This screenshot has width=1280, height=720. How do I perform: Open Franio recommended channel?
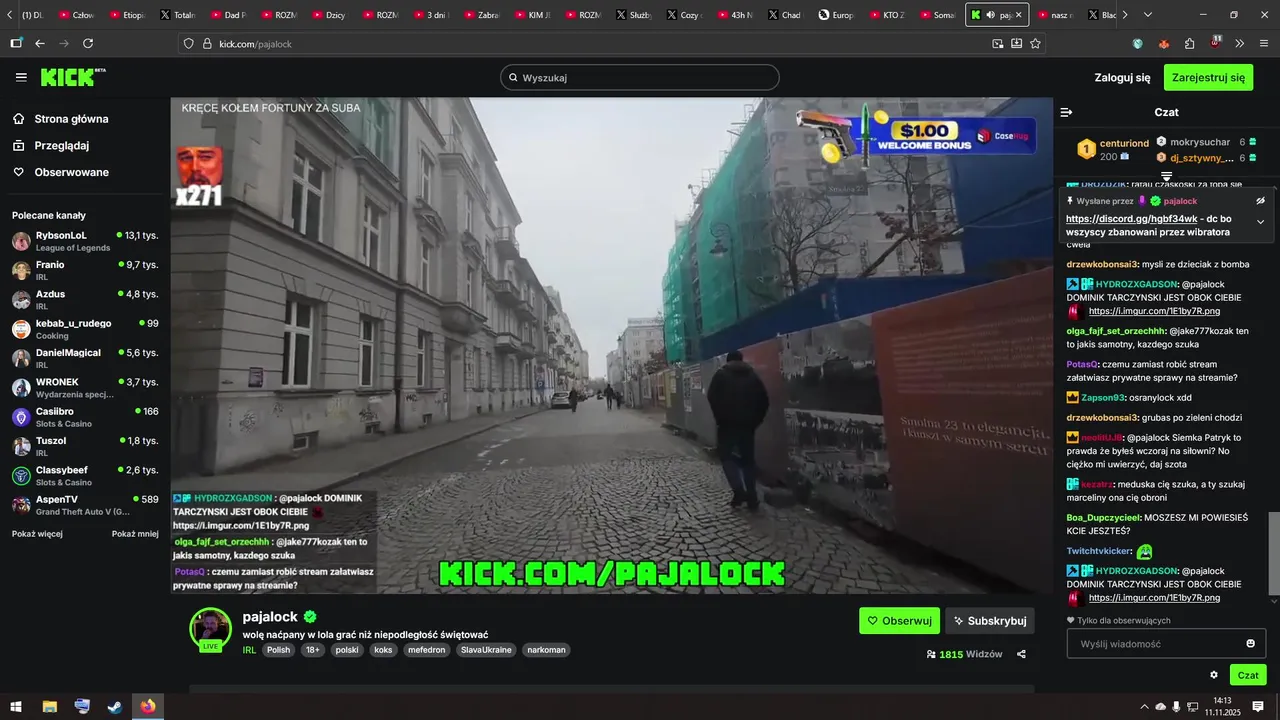click(85, 270)
